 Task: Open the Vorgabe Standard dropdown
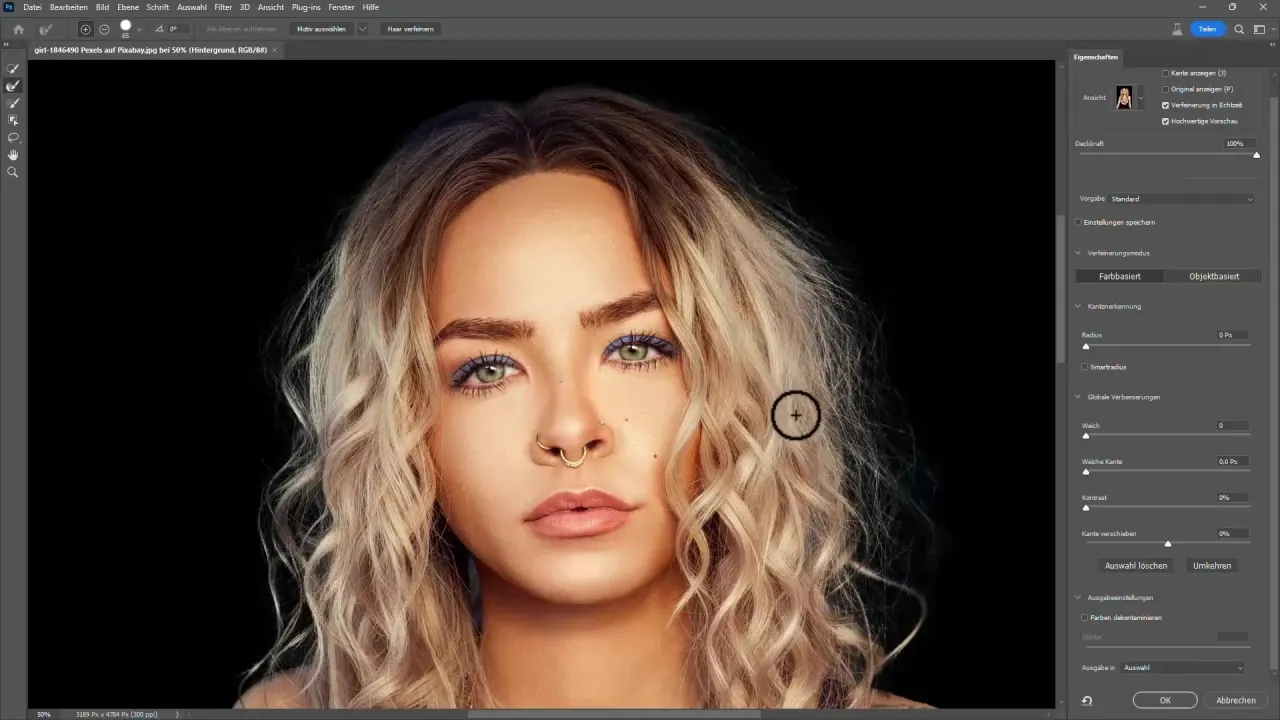click(x=1180, y=198)
